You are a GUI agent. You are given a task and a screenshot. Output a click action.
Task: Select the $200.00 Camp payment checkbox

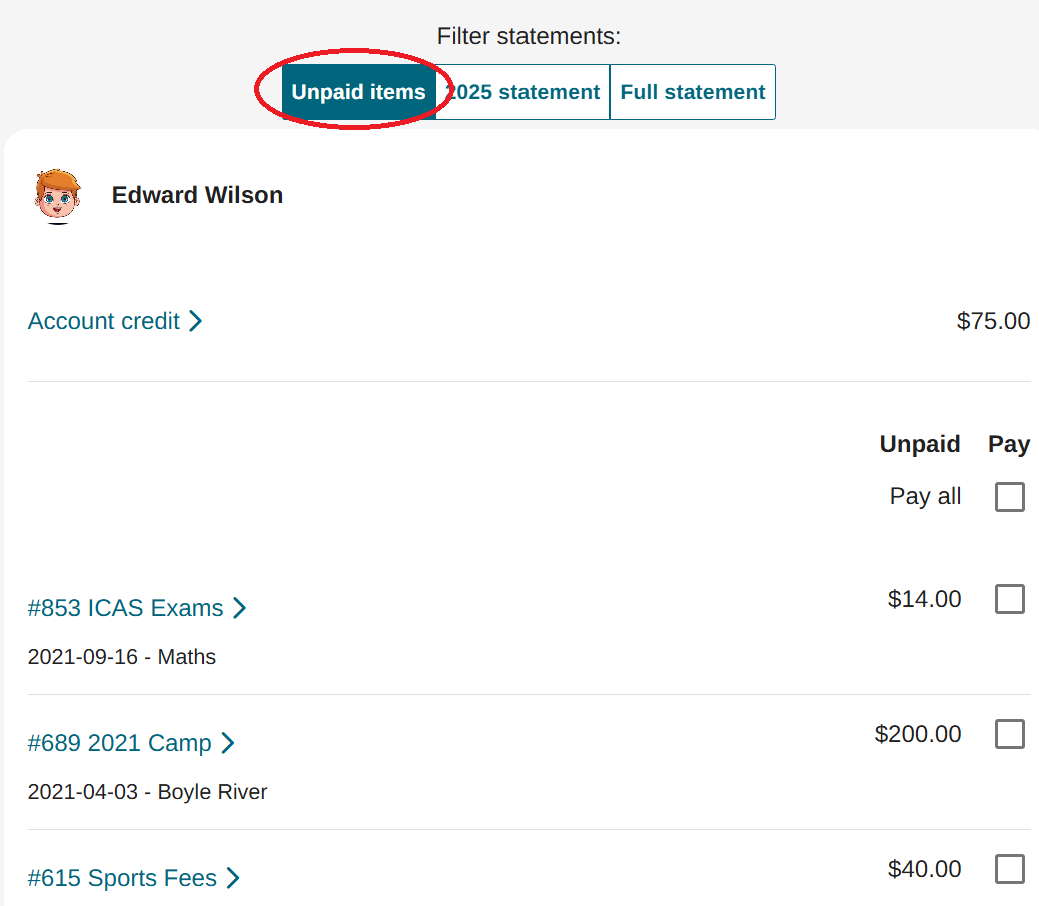1010,734
